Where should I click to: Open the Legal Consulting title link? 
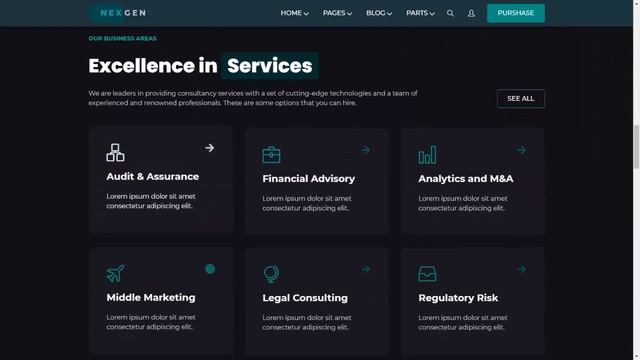305,298
